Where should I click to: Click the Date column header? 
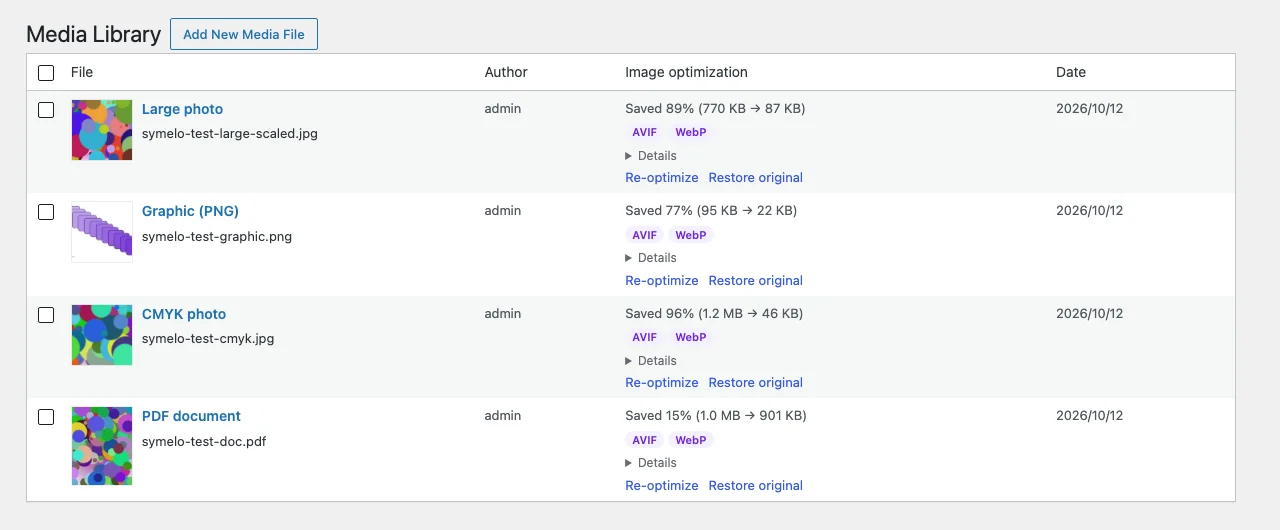tap(1071, 72)
